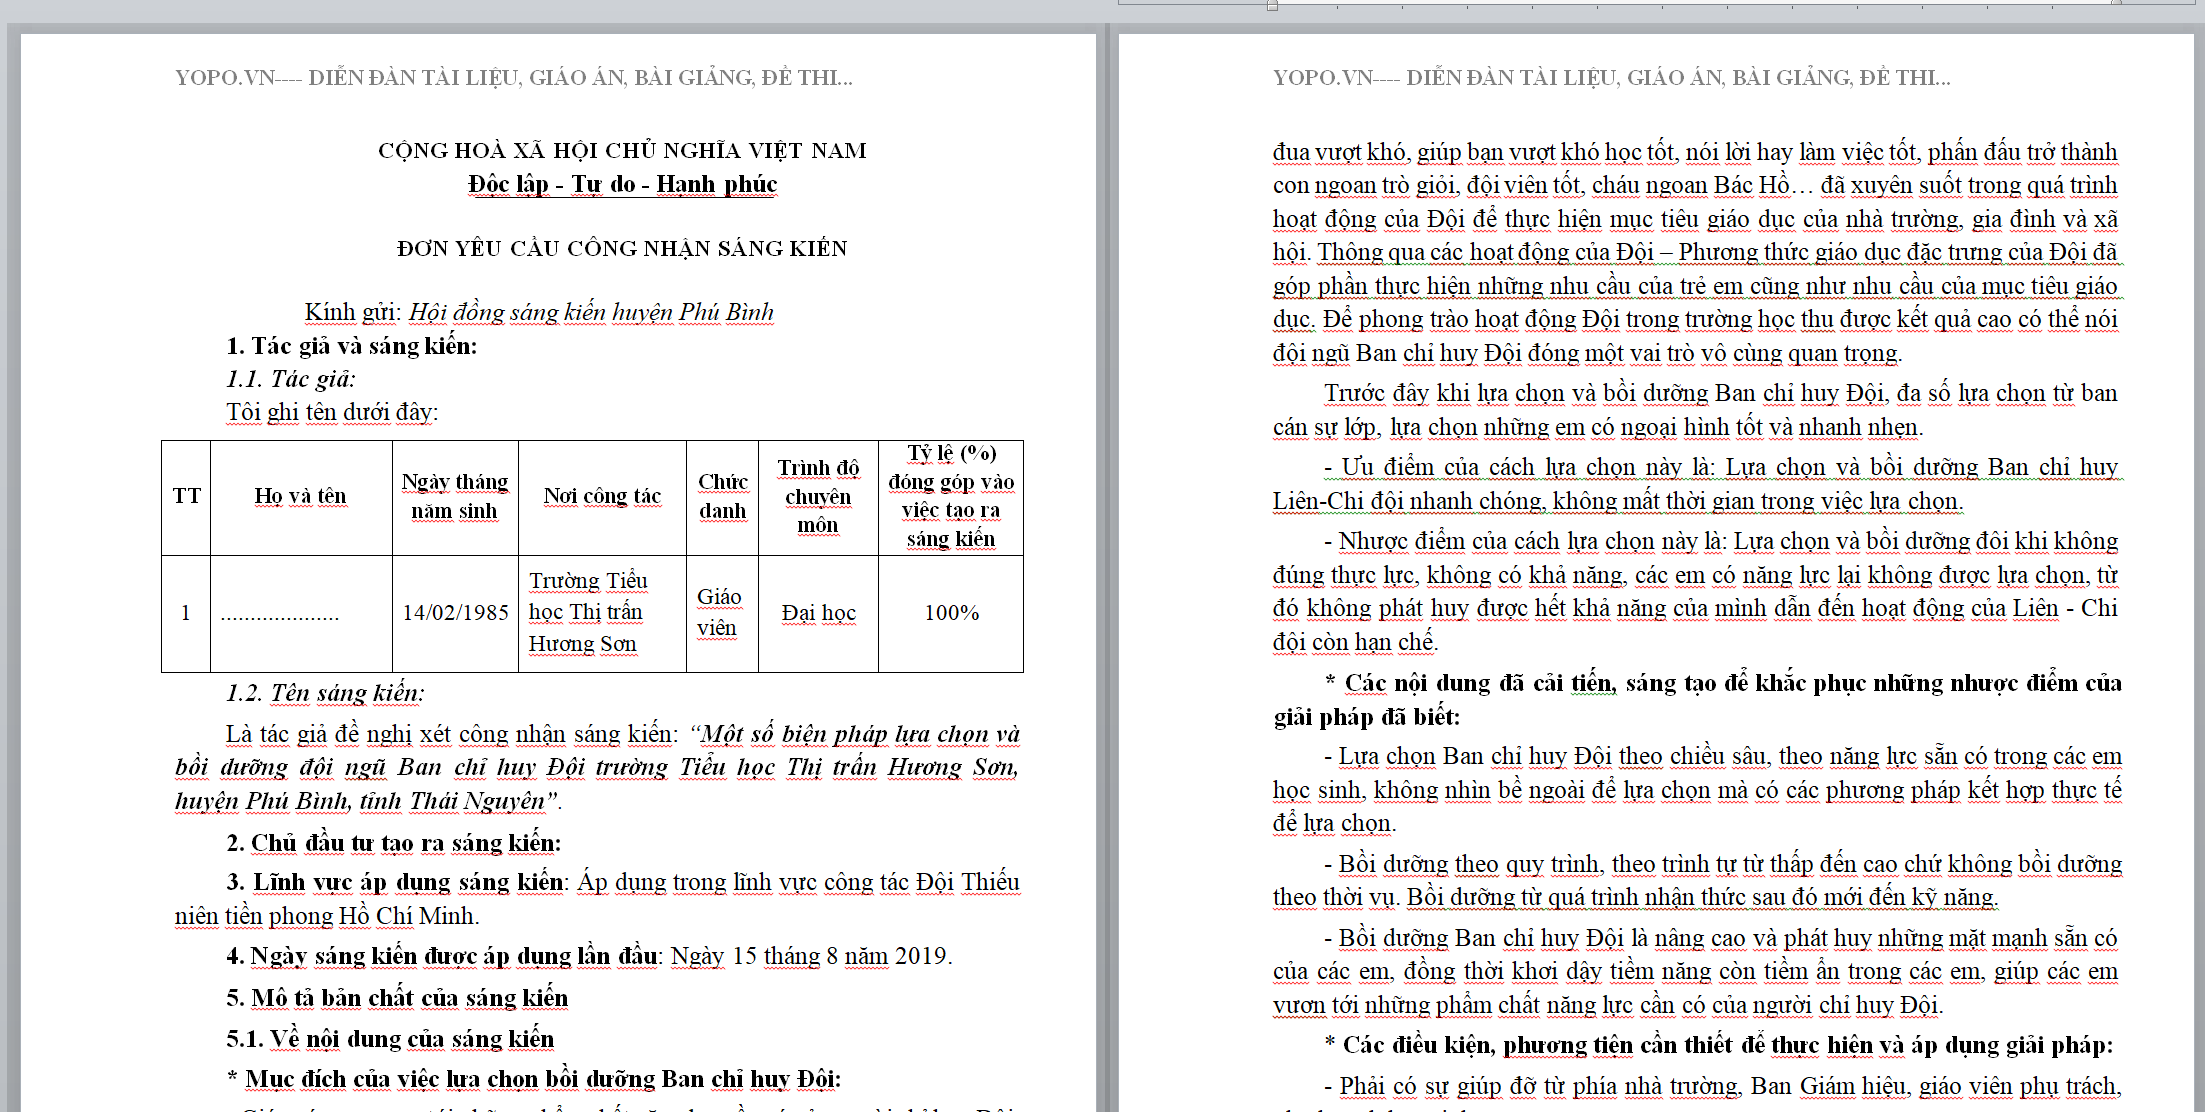Click the 100% table cell
Image resolution: width=2205 pixels, height=1112 pixels.
[951, 613]
